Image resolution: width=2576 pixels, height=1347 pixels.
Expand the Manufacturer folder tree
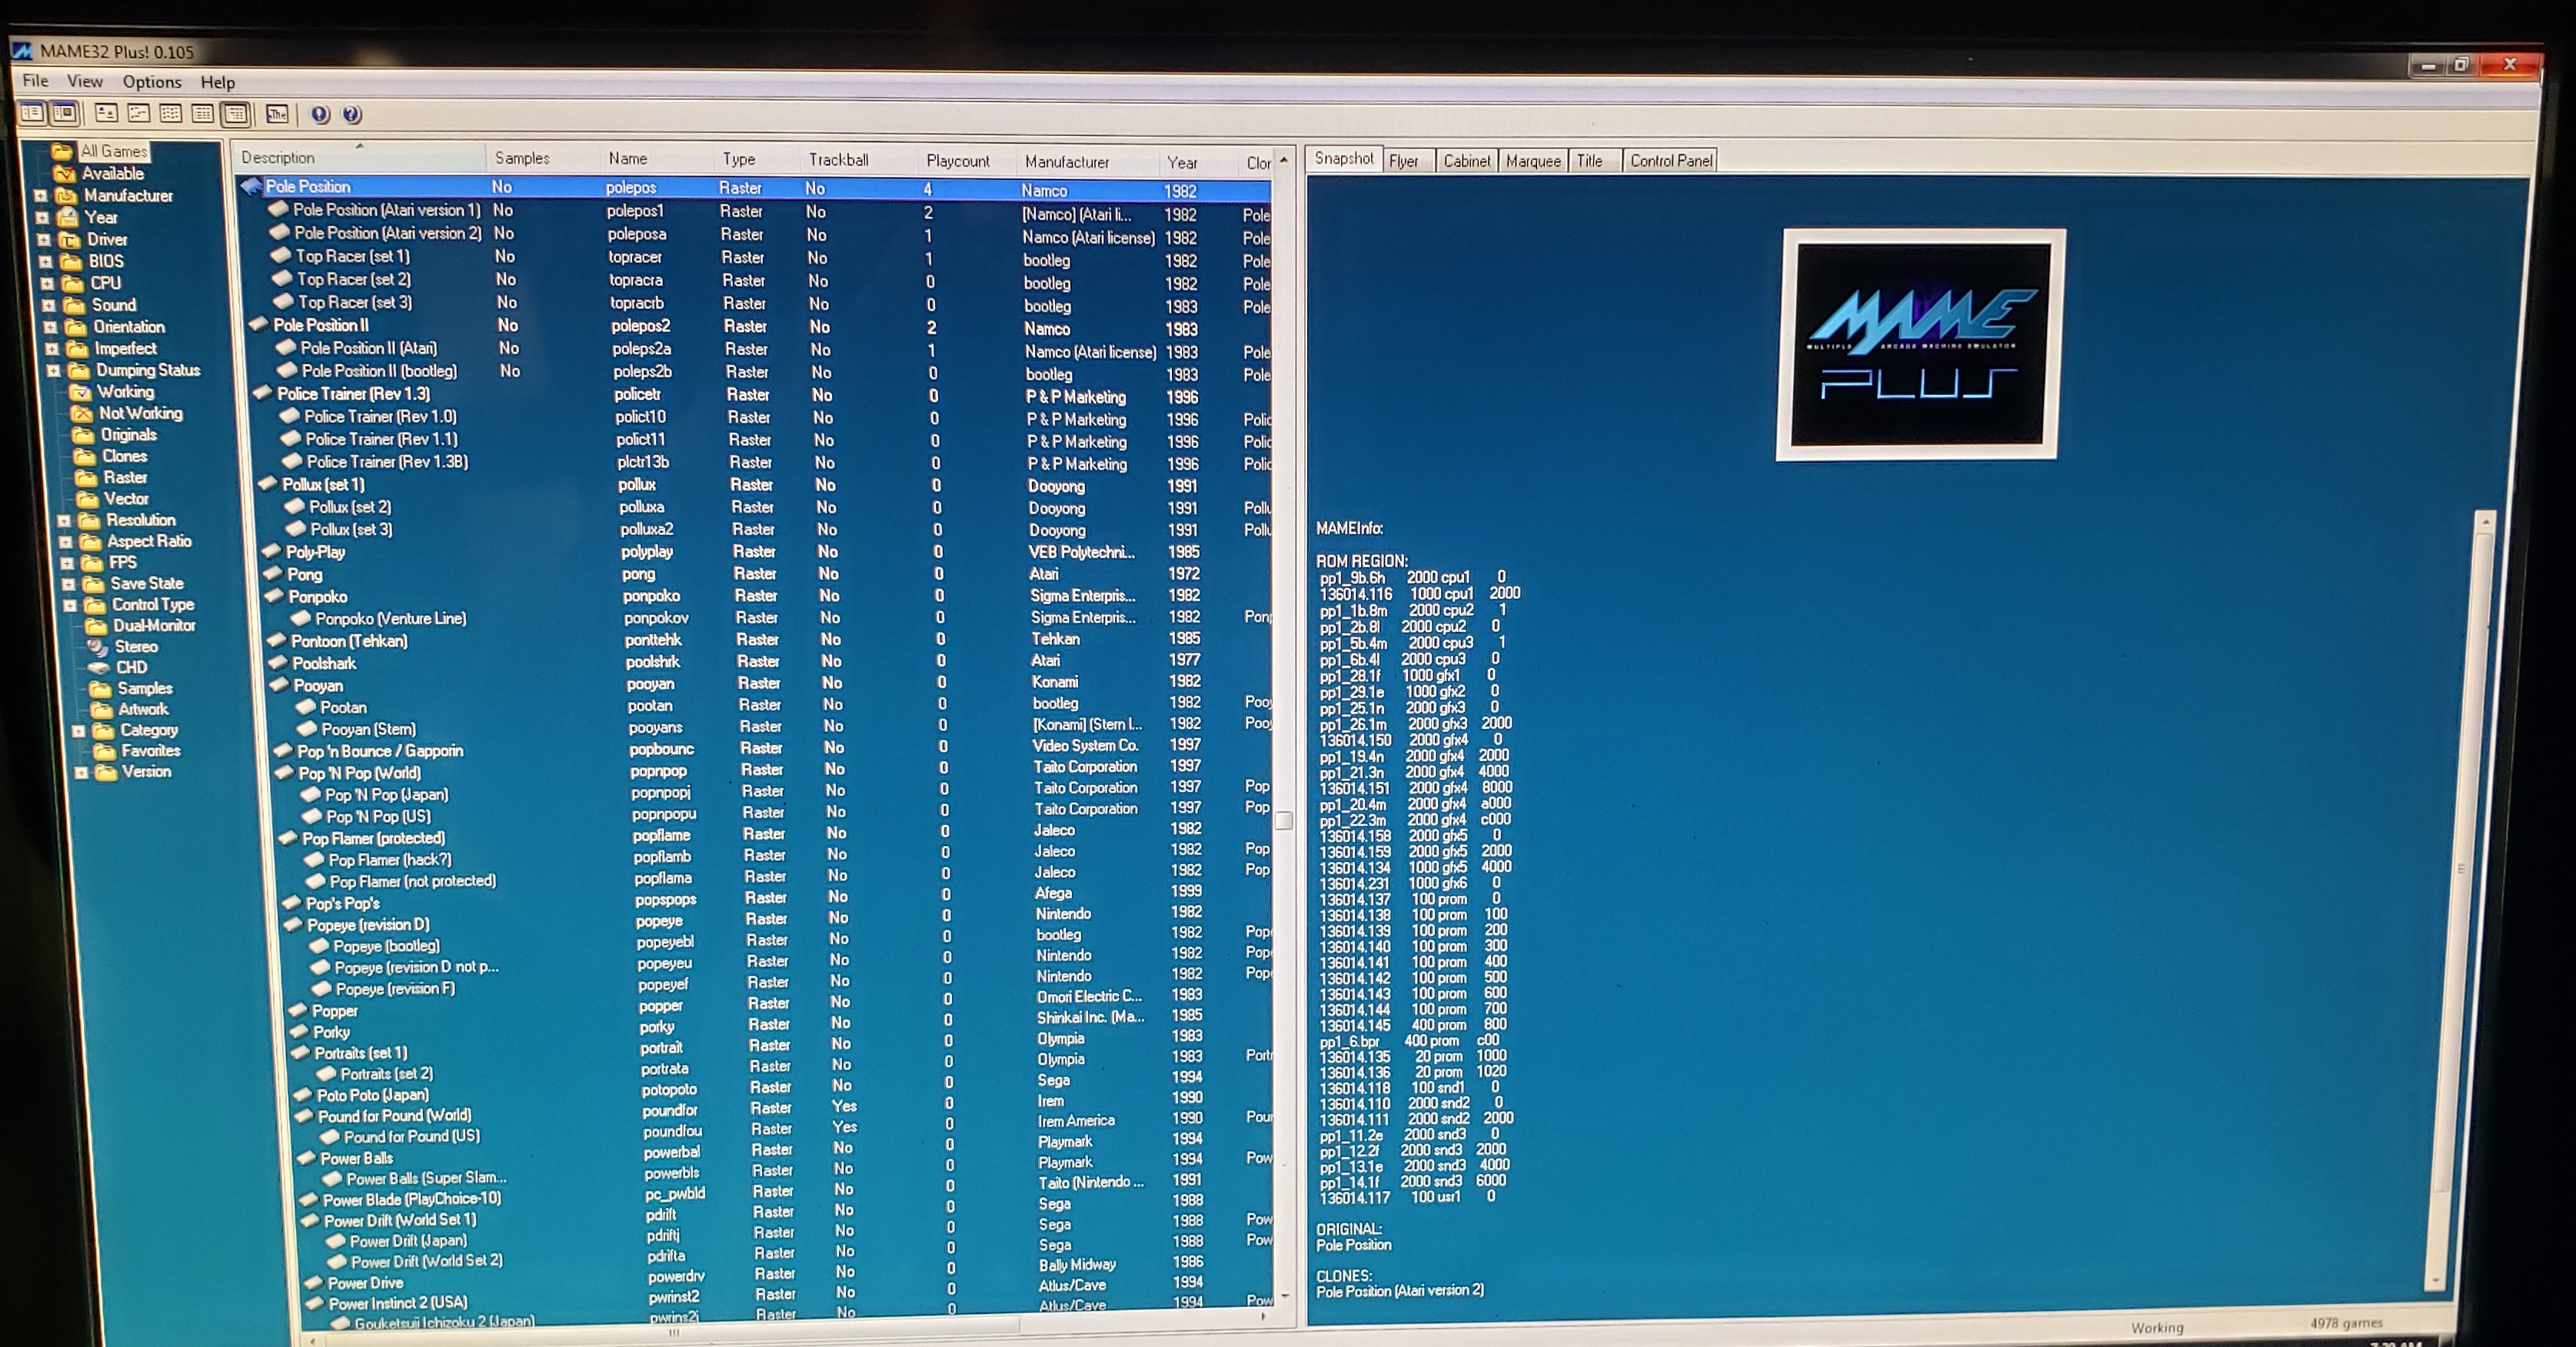[41, 196]
